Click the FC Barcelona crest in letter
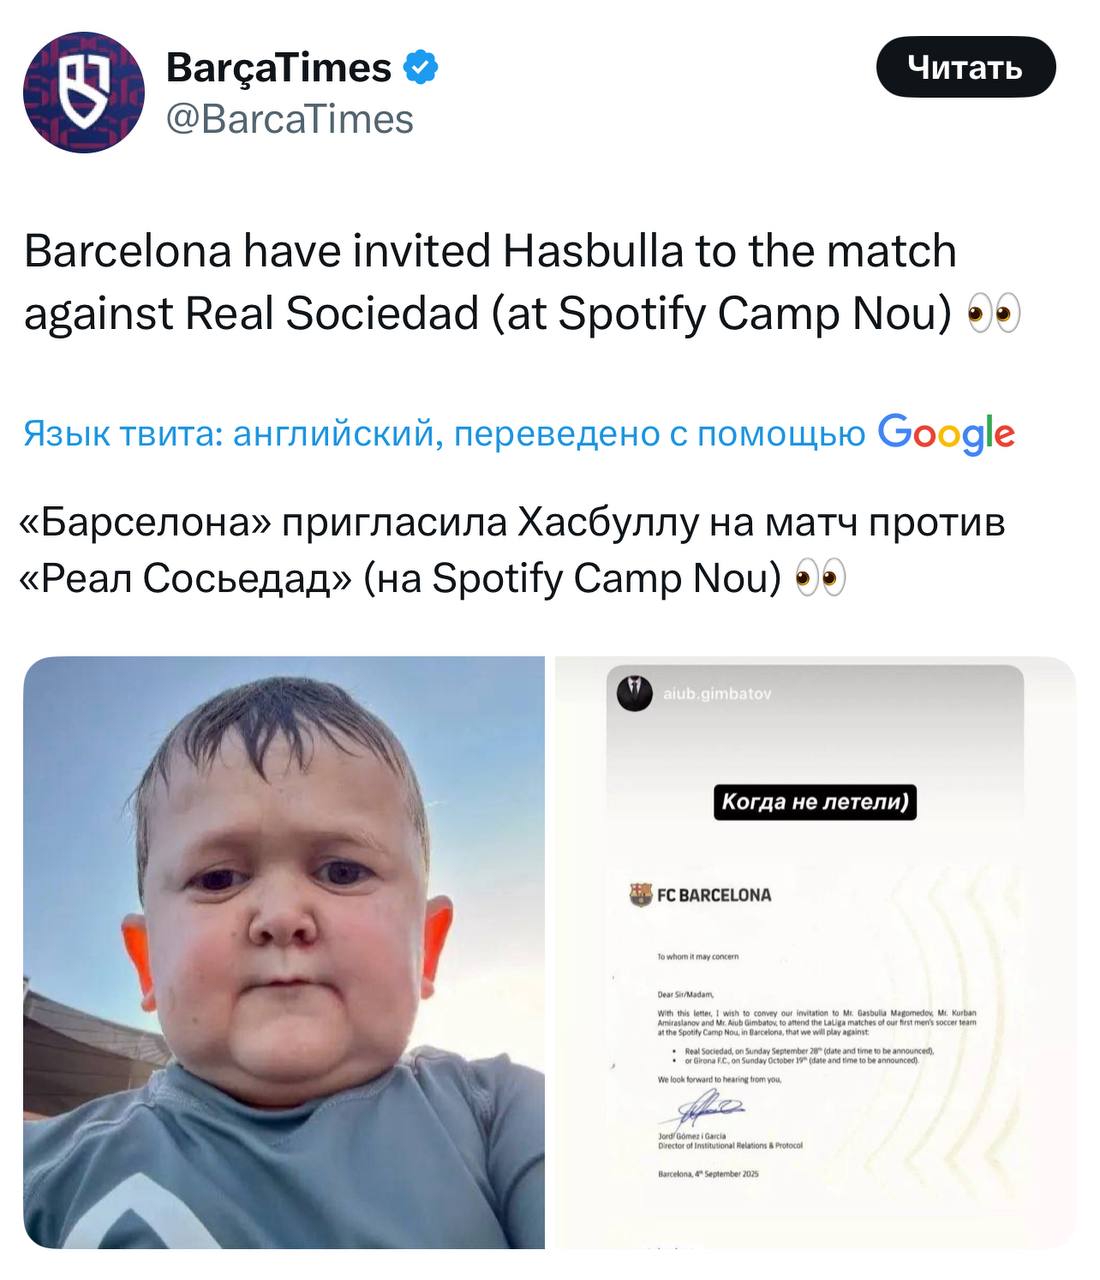The height and width of the screenshot is (1280, 1100). 640,894
